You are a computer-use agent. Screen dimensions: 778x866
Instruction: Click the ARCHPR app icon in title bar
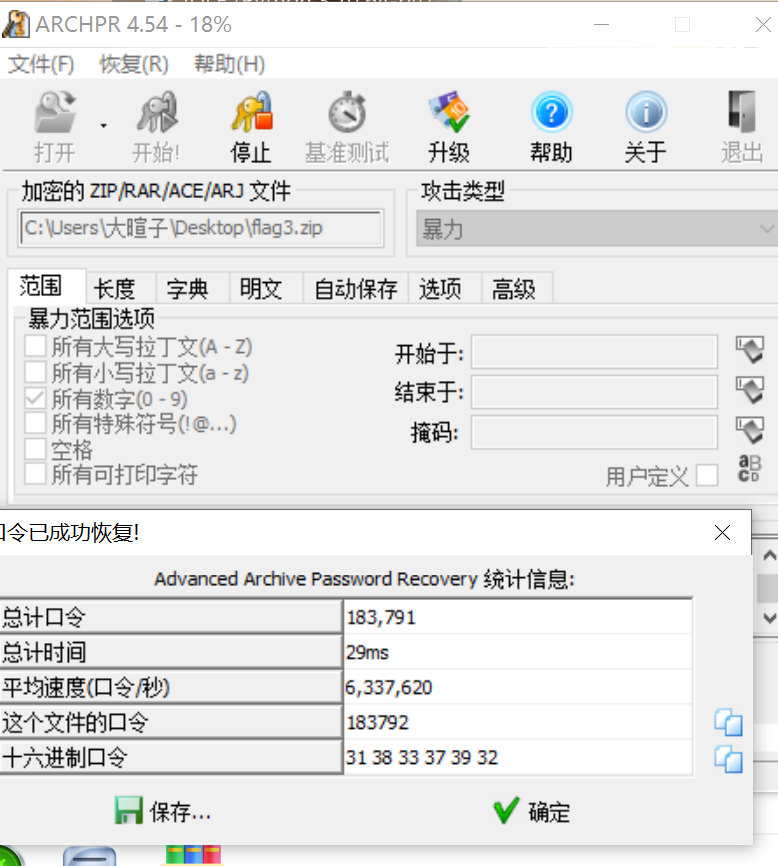point(15,24)
